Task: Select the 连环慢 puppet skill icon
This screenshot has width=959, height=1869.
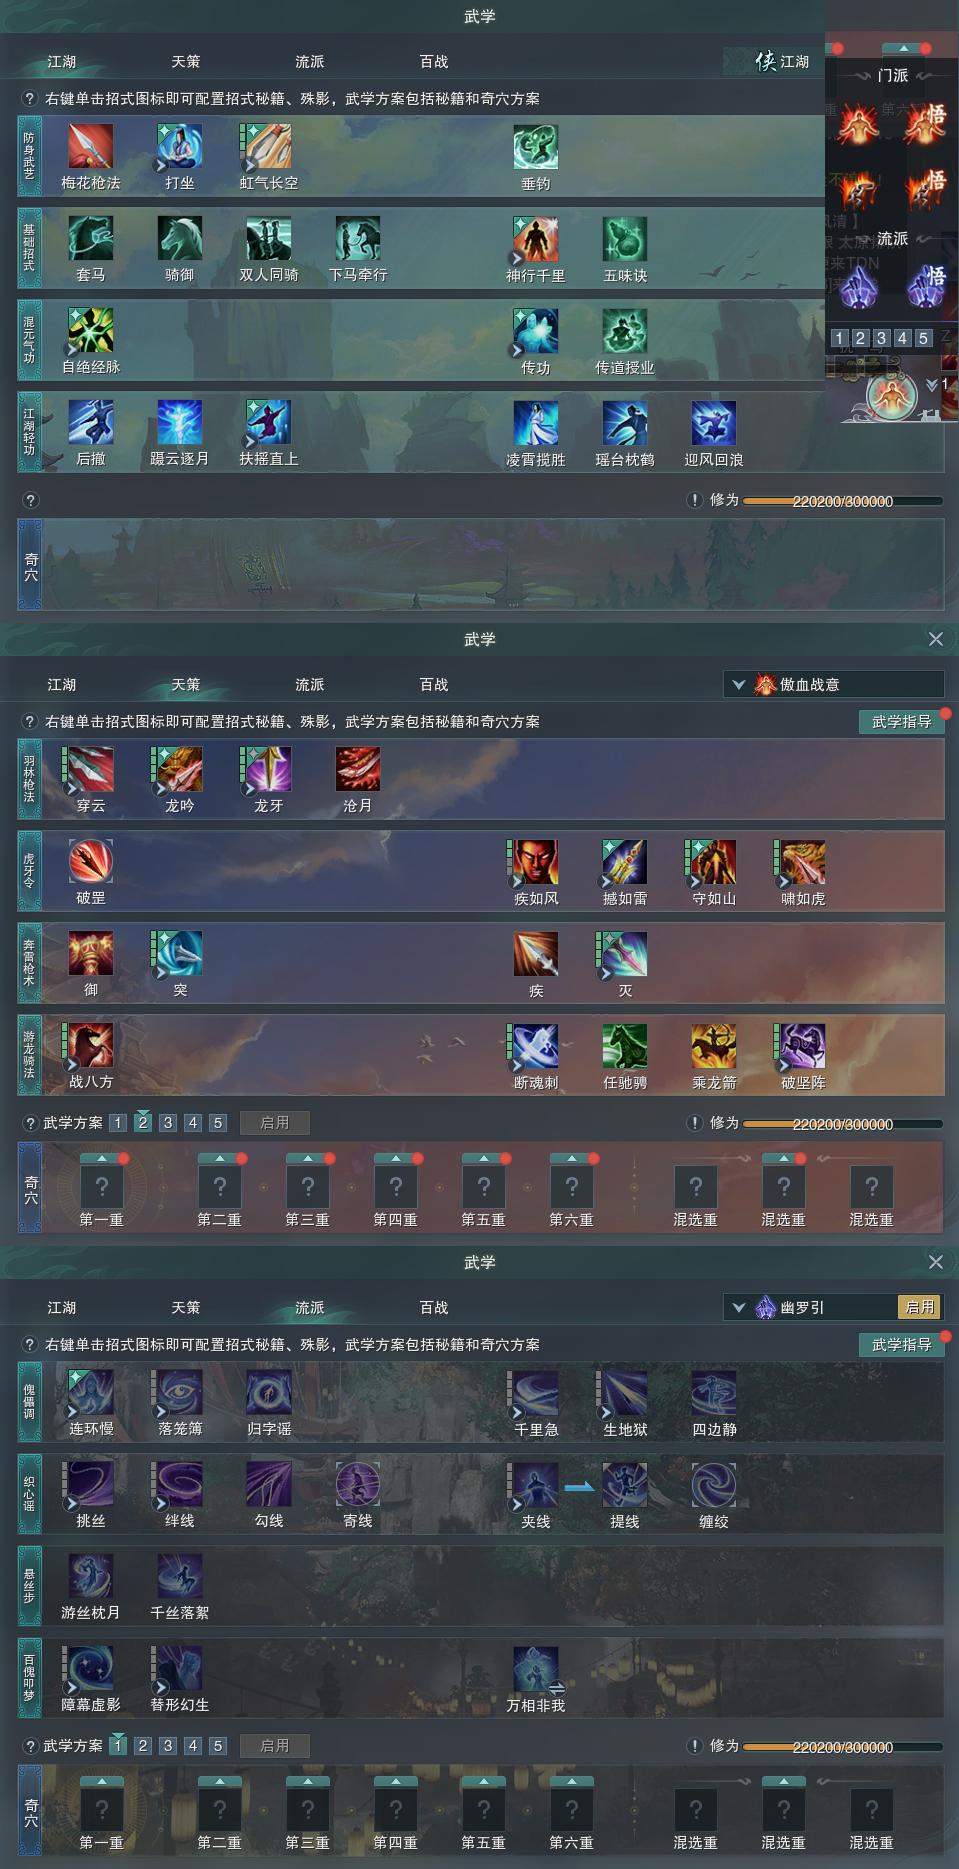Action: click(x=91, y=1393)
